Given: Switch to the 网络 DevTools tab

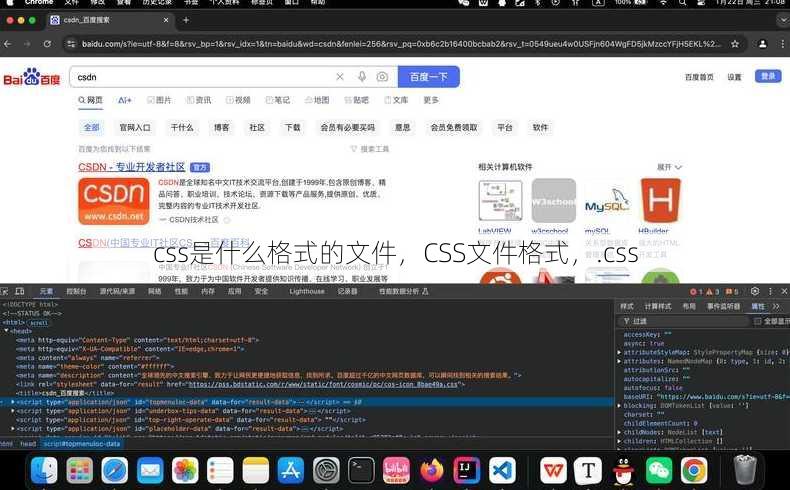Looking at the screenshot, I should (155, 291).
